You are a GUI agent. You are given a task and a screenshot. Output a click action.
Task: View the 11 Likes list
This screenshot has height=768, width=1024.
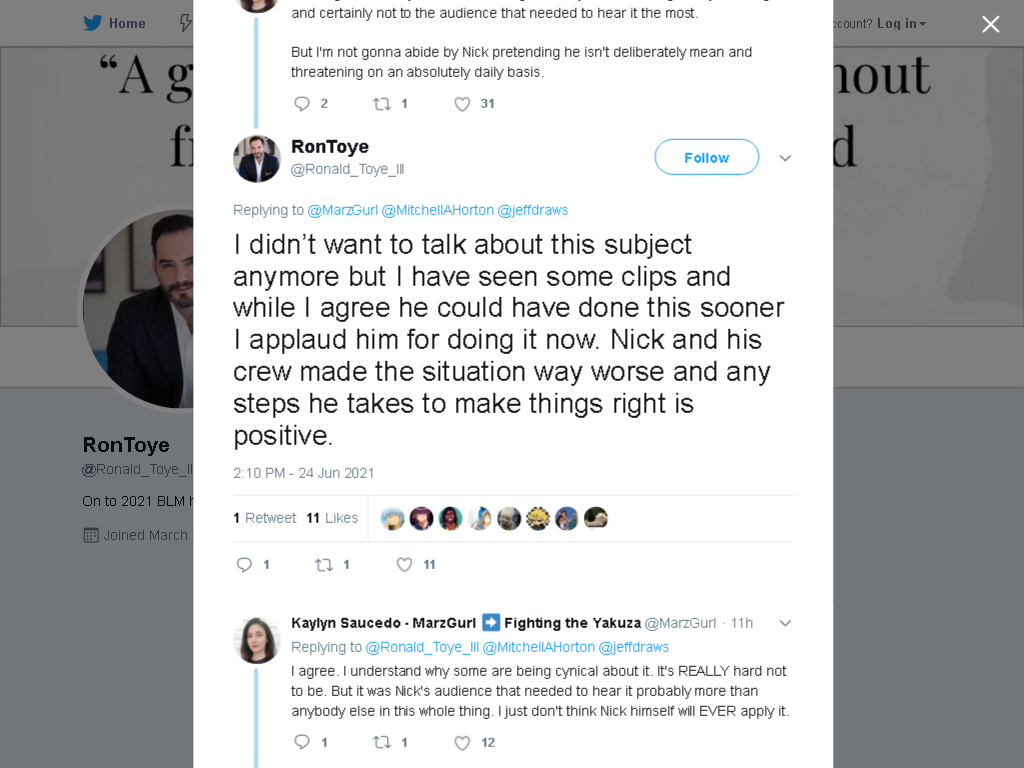pos(332,518)
